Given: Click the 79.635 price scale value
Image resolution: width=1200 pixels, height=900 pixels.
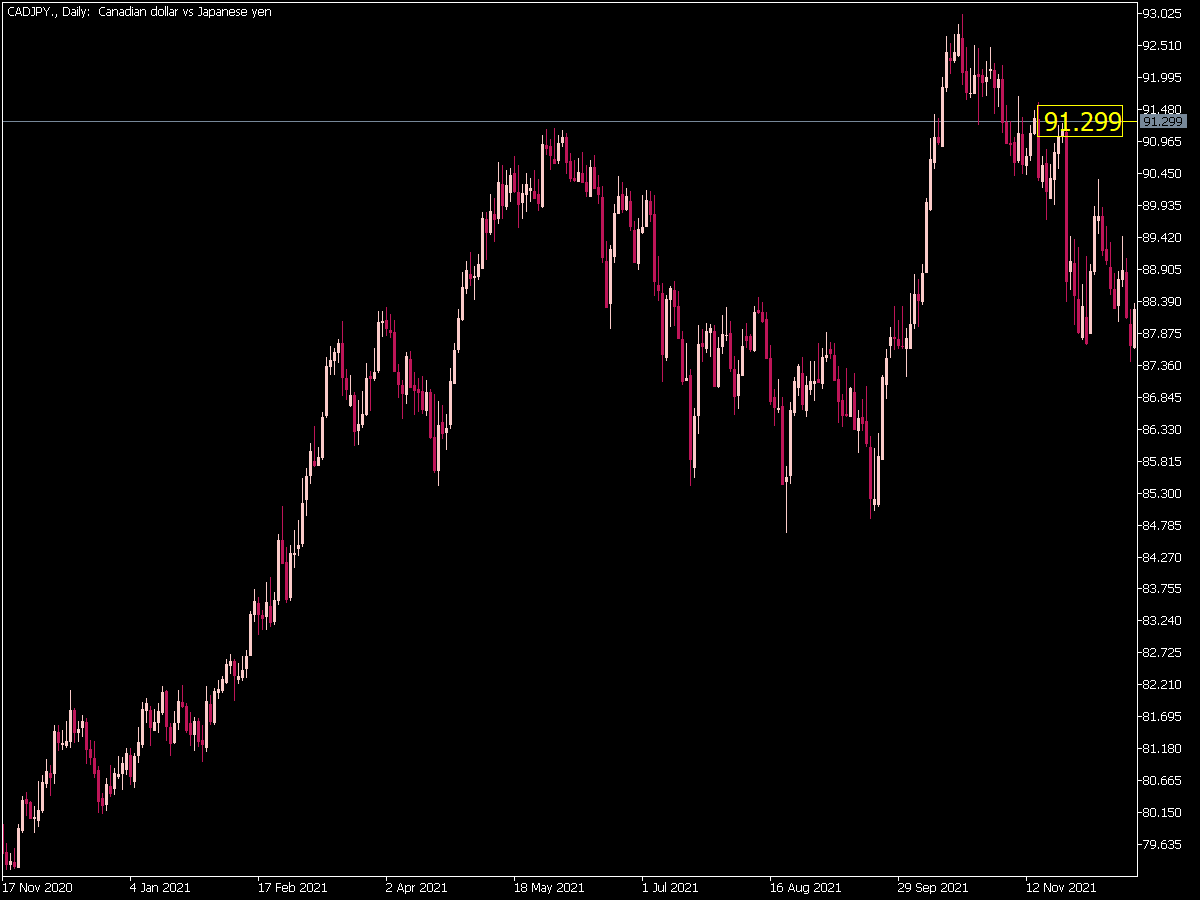Looking at the screenshot, I should coord(1163,845).
